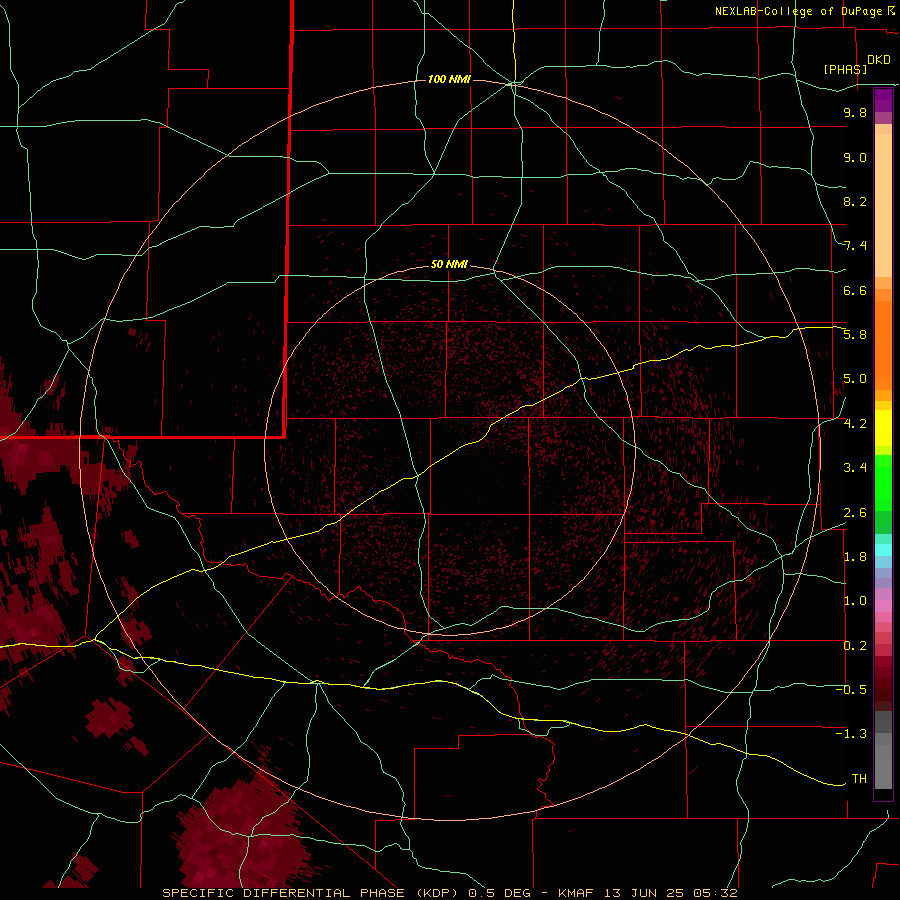
Task: Click the large radar echo above the caption
Action: coord(244,832)
